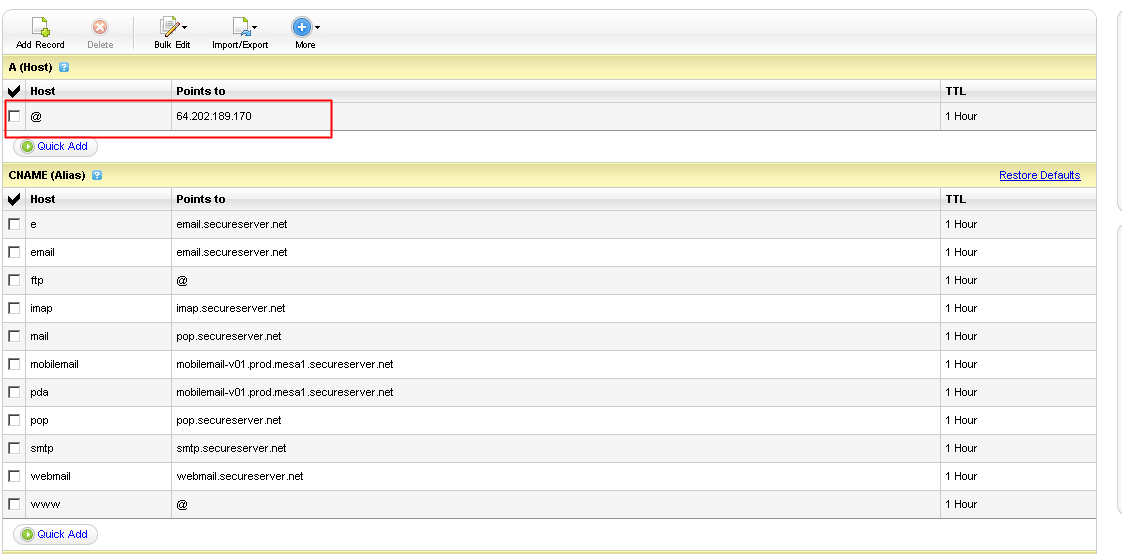
Task: Click email.secureserver.net in the email row
Action: 232,252
